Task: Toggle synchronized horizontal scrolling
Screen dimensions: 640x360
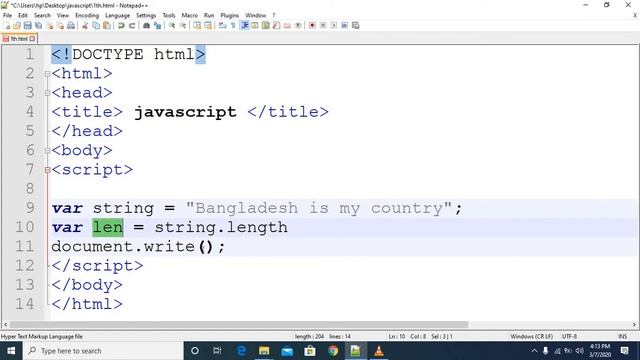Action: tap(208, 26)
